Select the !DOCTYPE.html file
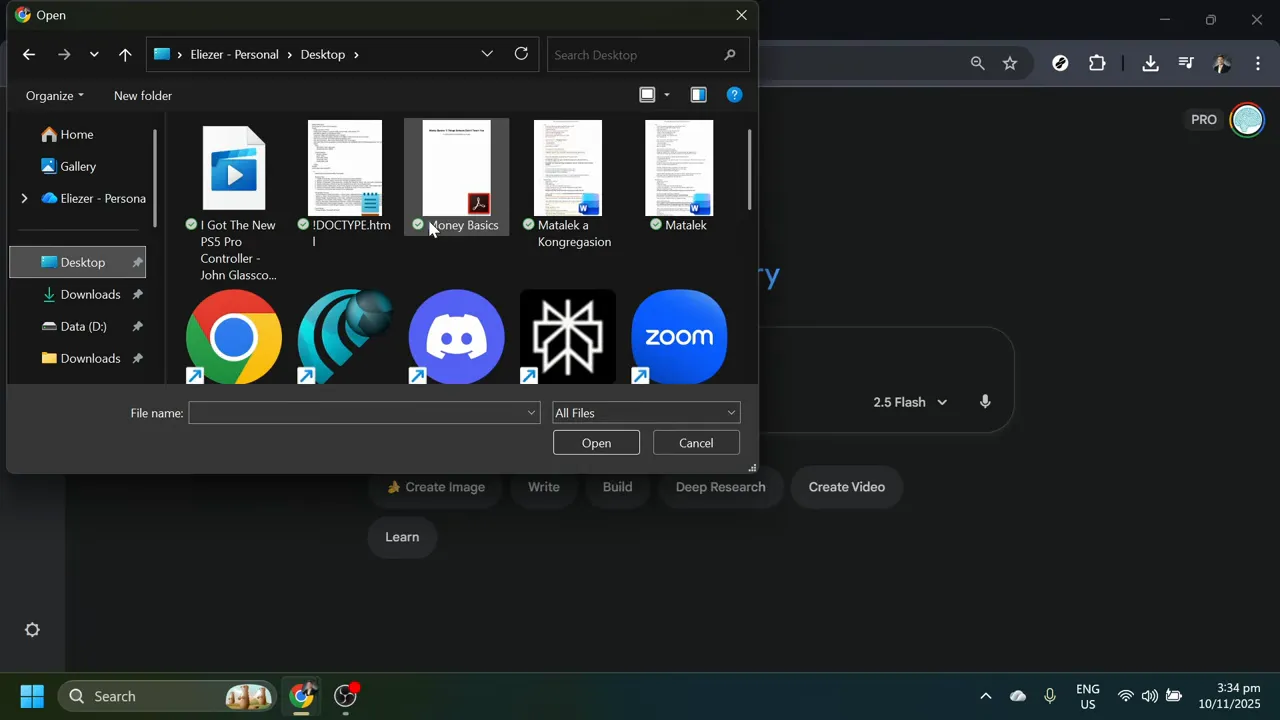 pos(345,185)
